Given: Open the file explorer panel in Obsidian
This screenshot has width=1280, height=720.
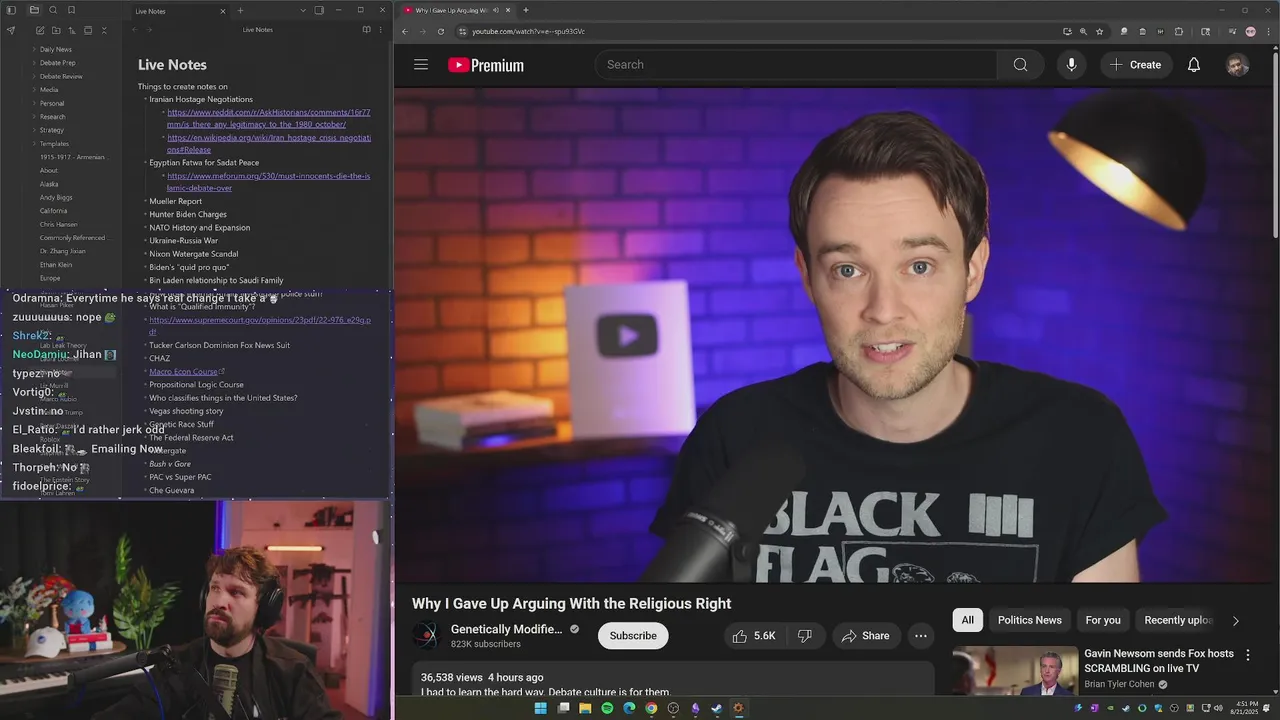Looking at the screenshot, I should pos(34,10).
